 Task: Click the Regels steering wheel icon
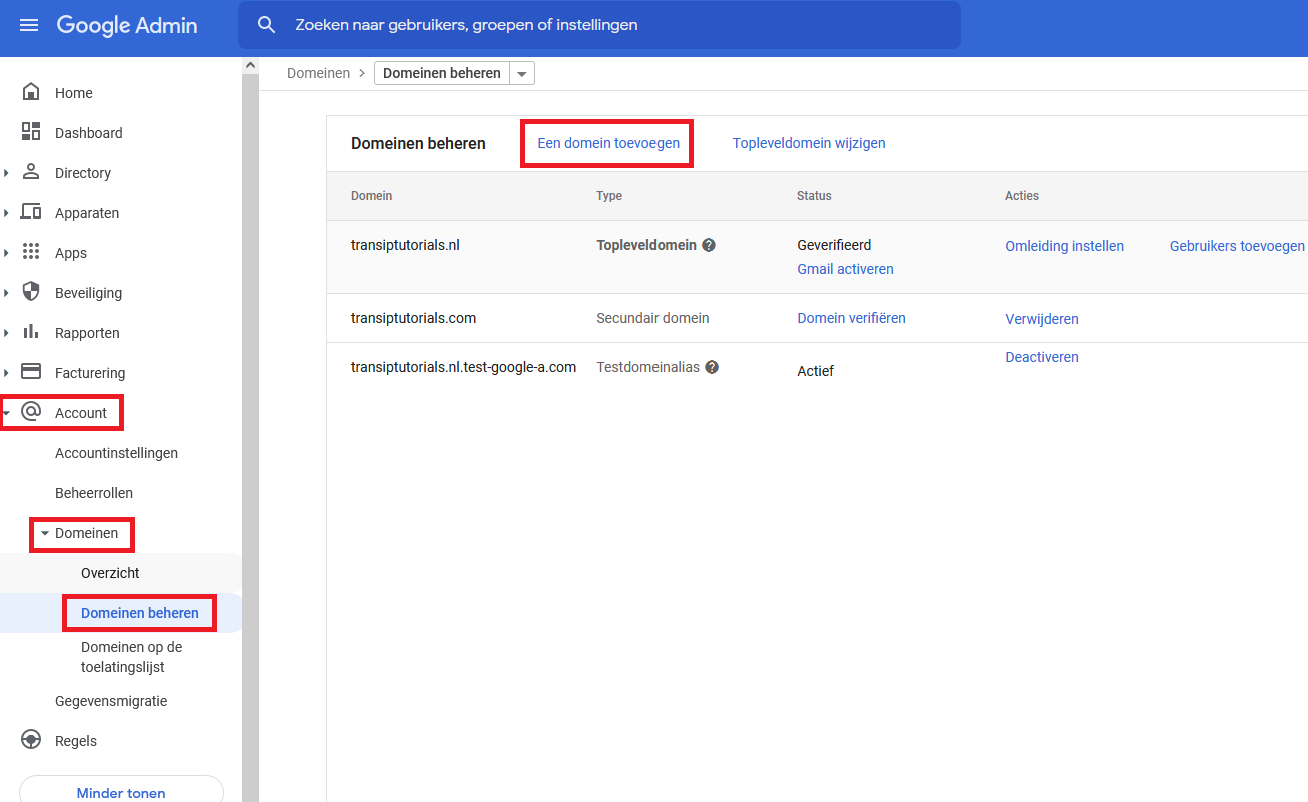(31, 740)
